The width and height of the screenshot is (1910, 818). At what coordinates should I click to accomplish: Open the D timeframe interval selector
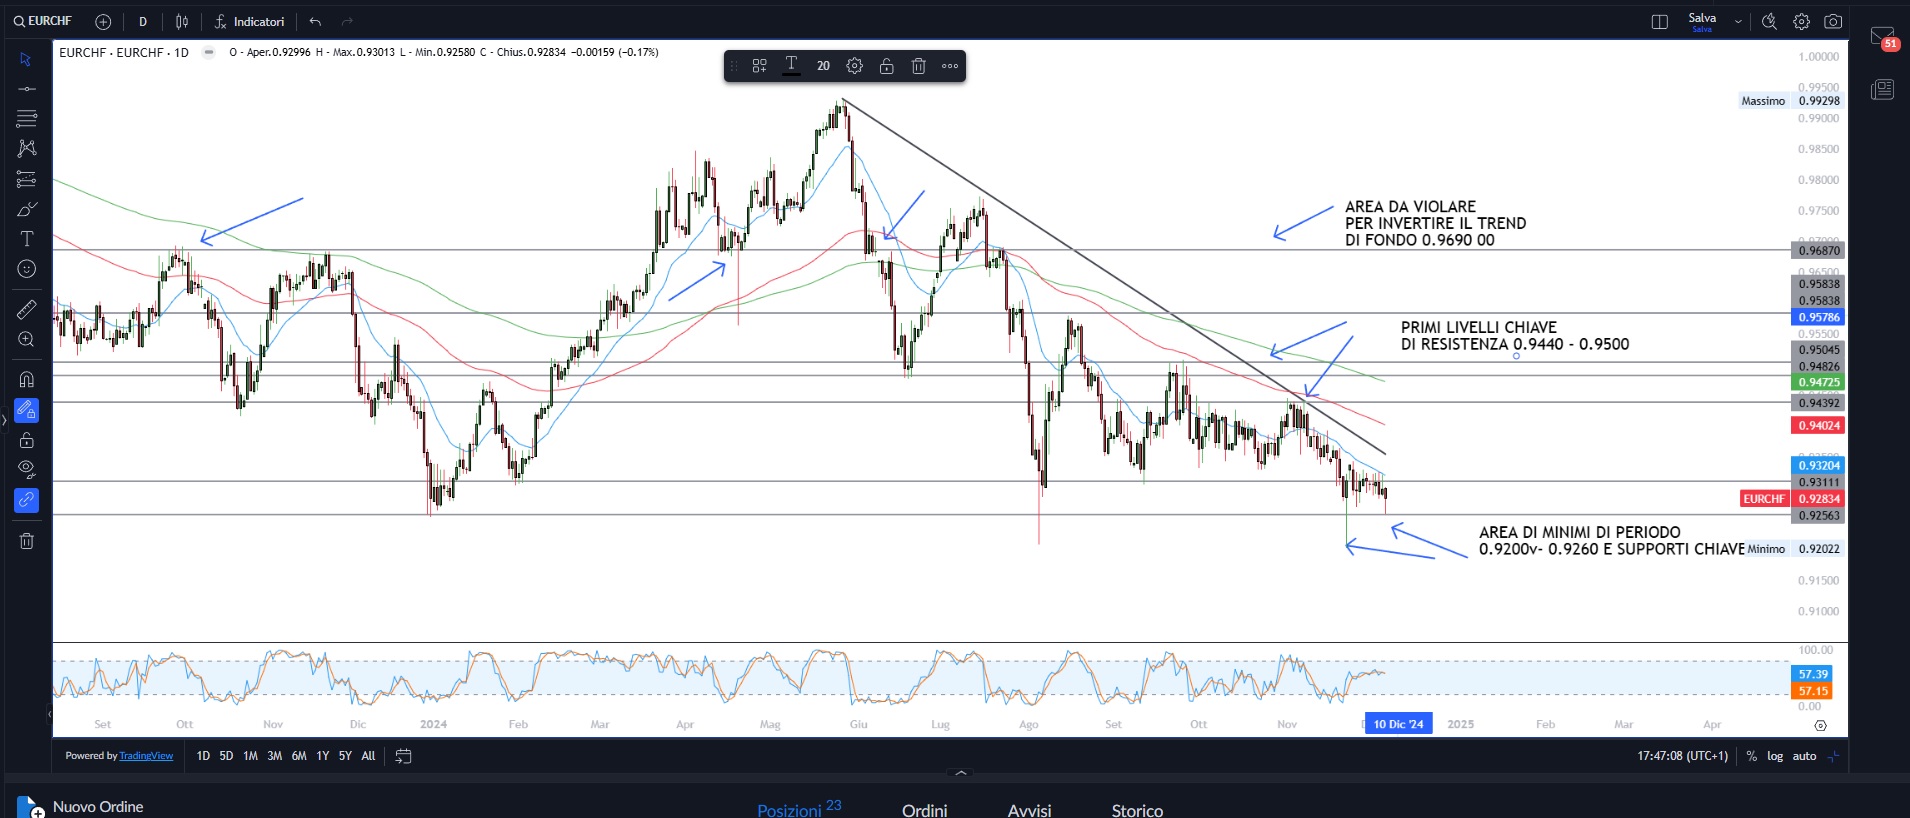(x=143, y=21)
